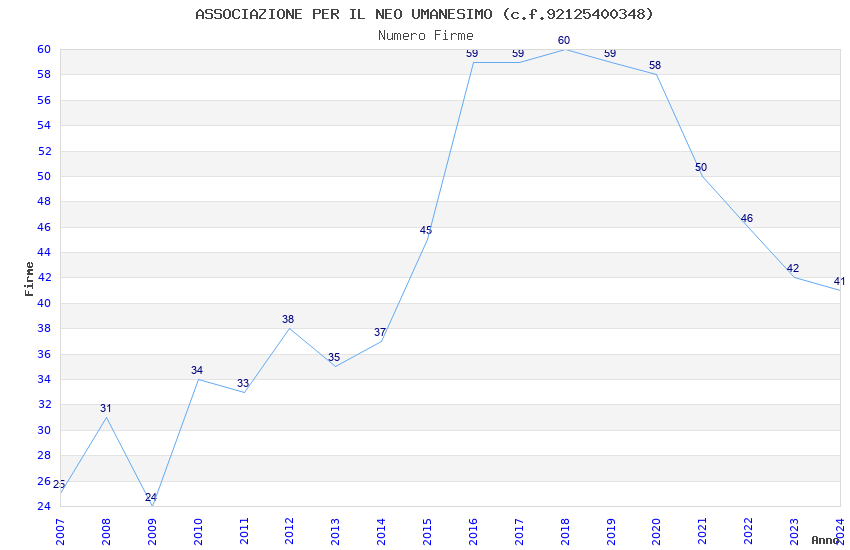Screen dimensions: 850x550
Task: Click y-axis tick value 36
Action: tap(44, 354)
